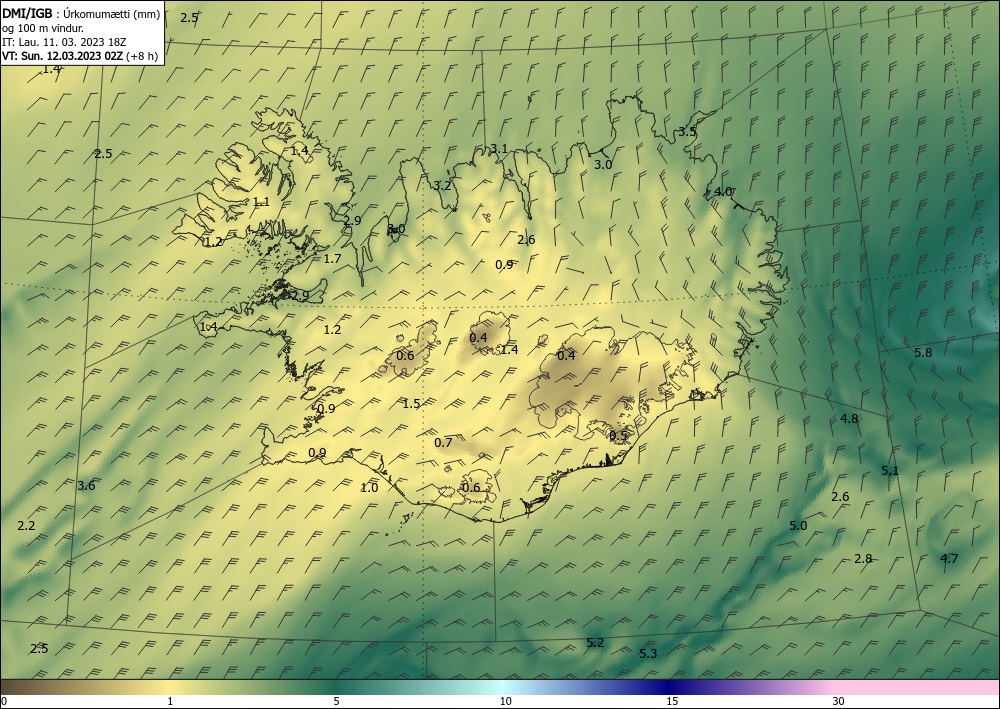Select the 'IT: Lau. 11. 03. 2023 18Z' line
Viewport: 1000px width, 709px height.
coord(64,42)
